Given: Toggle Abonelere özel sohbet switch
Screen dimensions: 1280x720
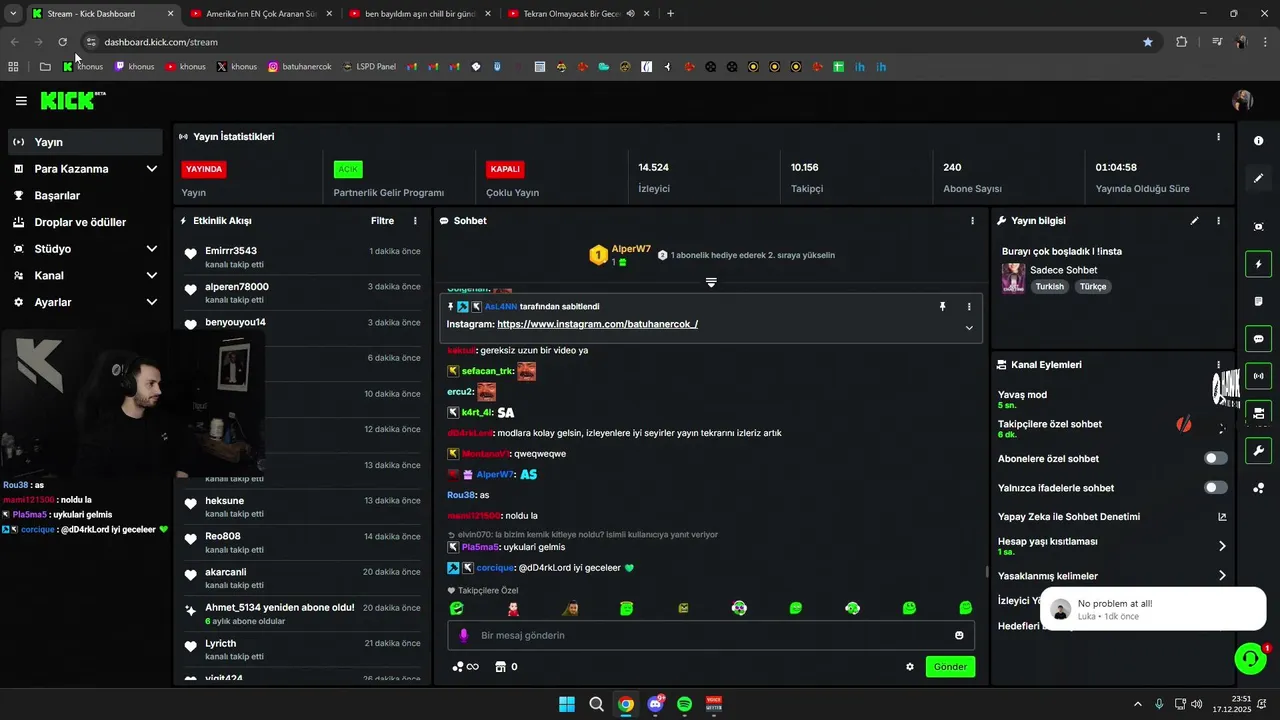Looking at the screenshot, I should tap(1215, 458).
